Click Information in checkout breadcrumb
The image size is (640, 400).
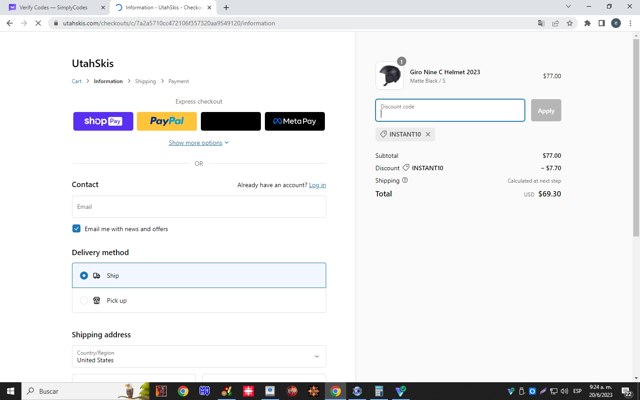click(108, 81)
